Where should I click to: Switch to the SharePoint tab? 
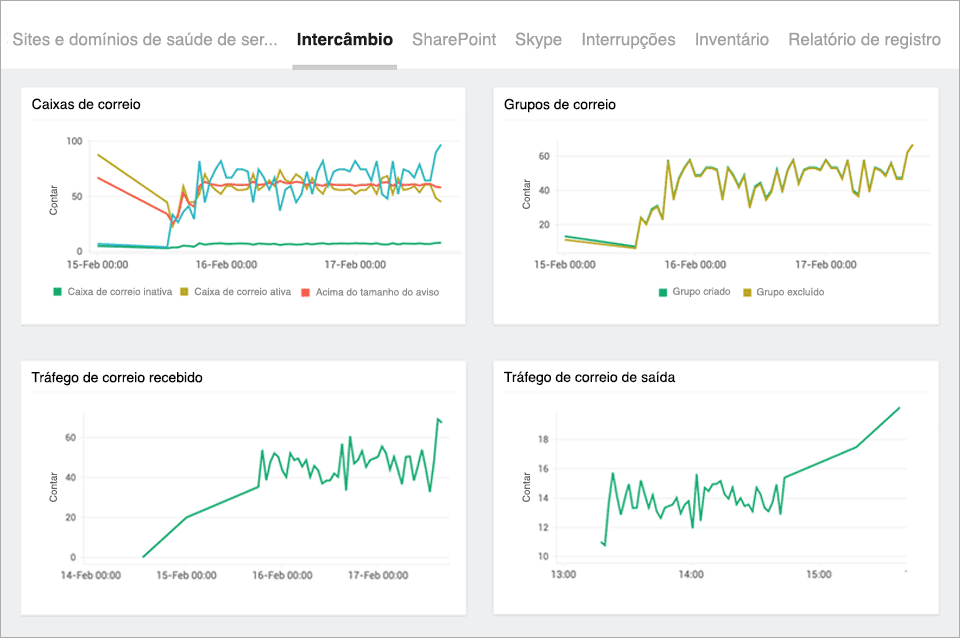[453, 40]
